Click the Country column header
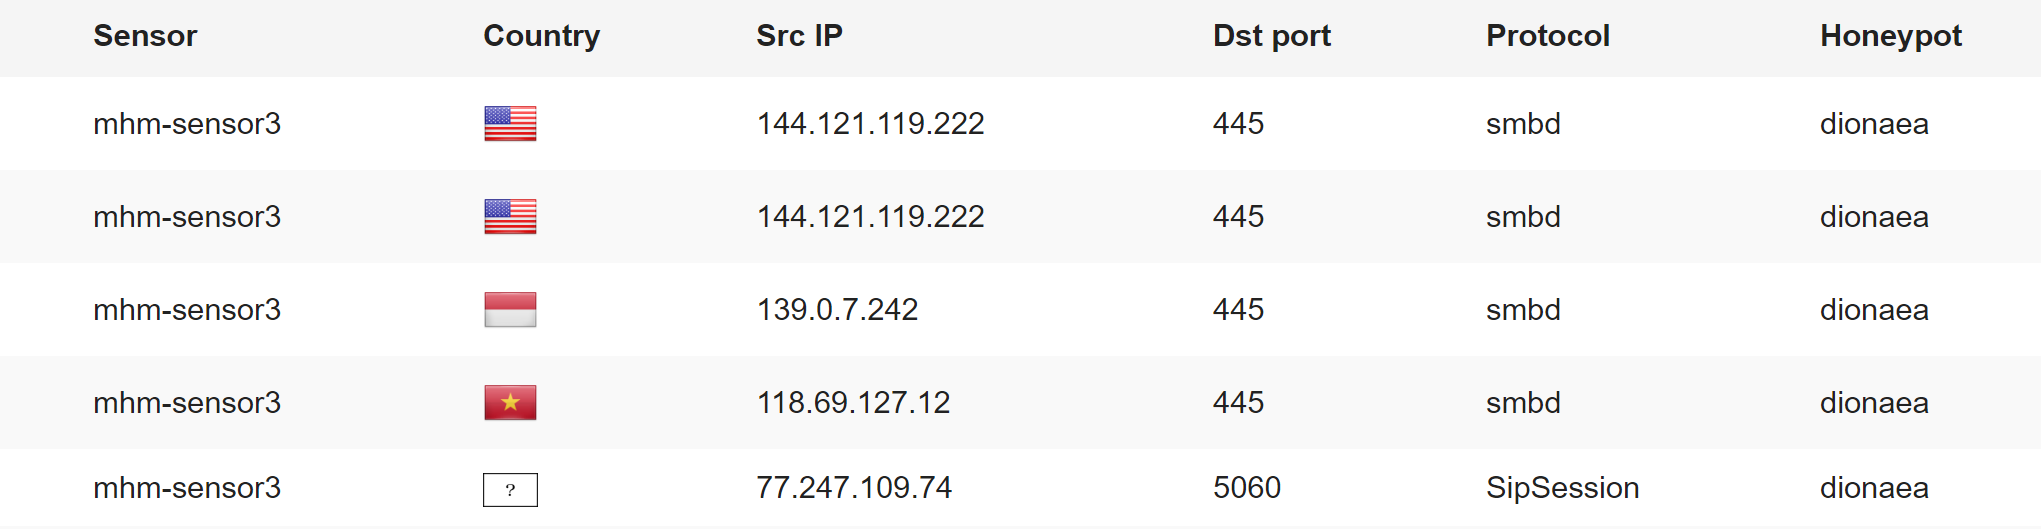Screen dimensions: 2041x529 click(541, 36)
